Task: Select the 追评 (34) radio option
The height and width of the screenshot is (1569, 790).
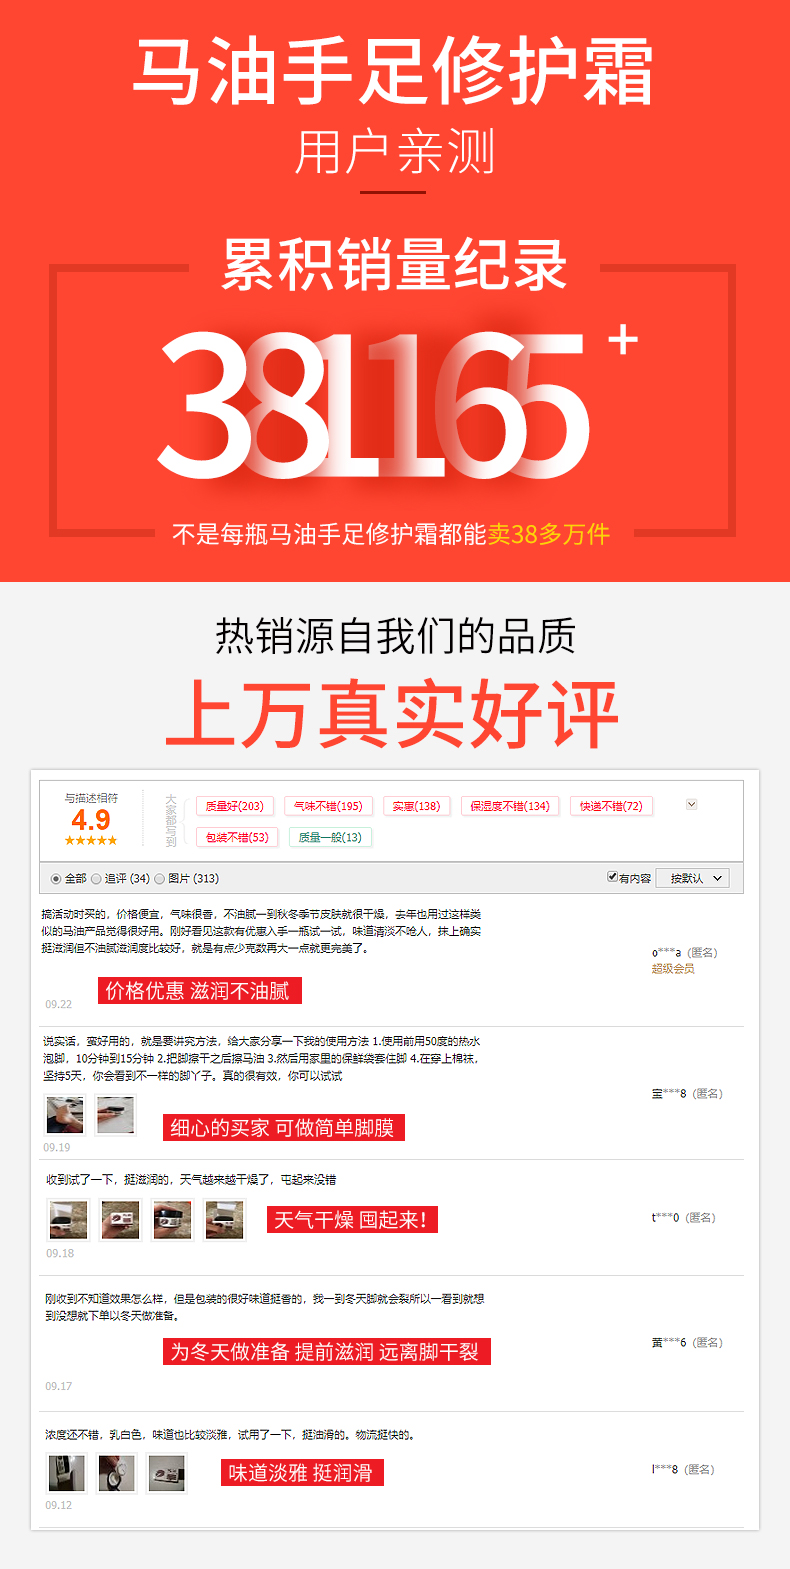Action: pyautogui.click(x=96, y=879)
